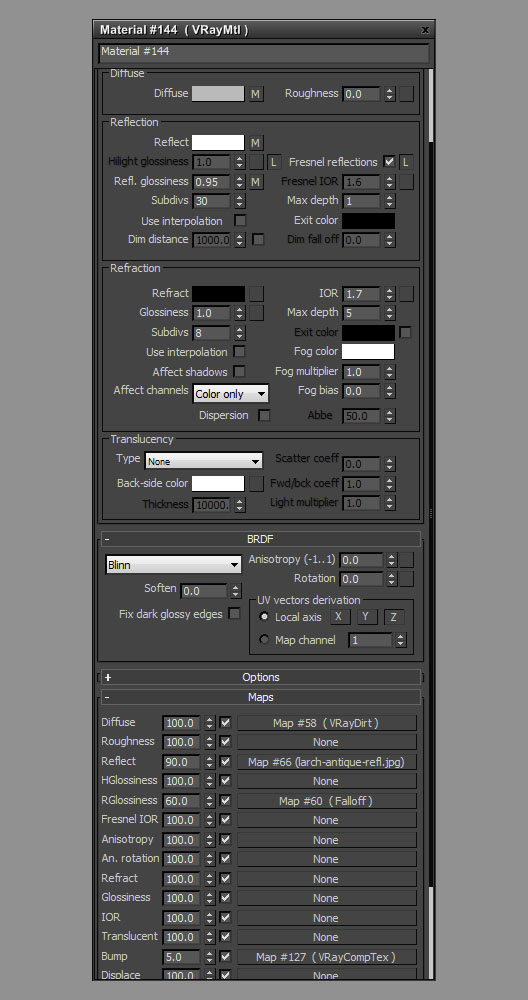Open the Blinn BRDF type dropdown

point(173,564)
